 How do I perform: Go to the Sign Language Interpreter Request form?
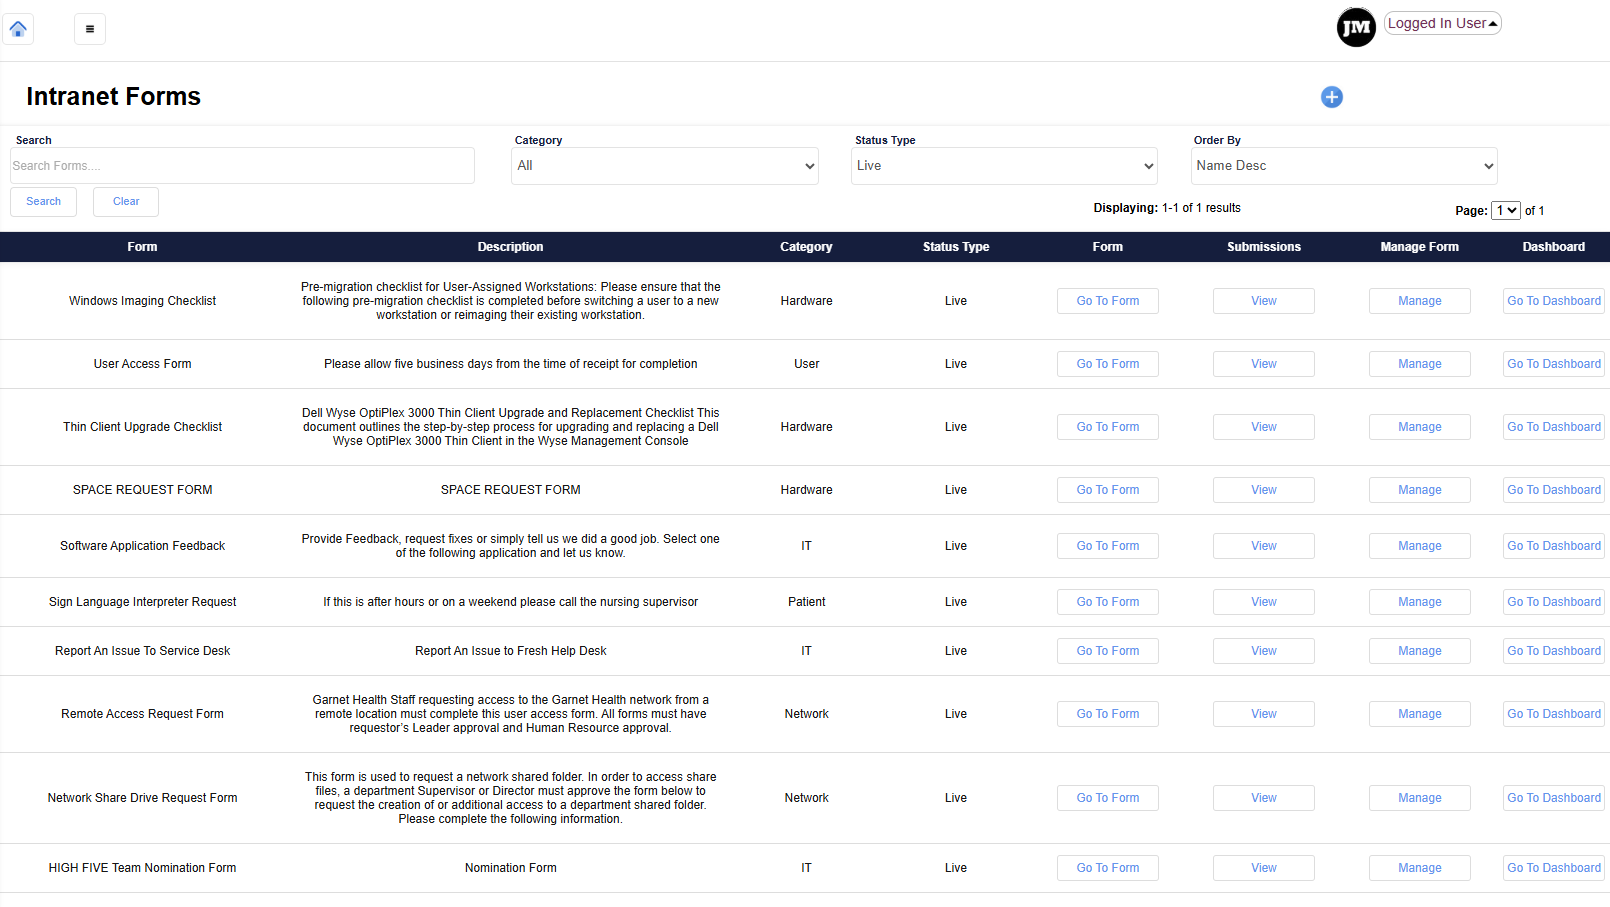pos(1108,602)
